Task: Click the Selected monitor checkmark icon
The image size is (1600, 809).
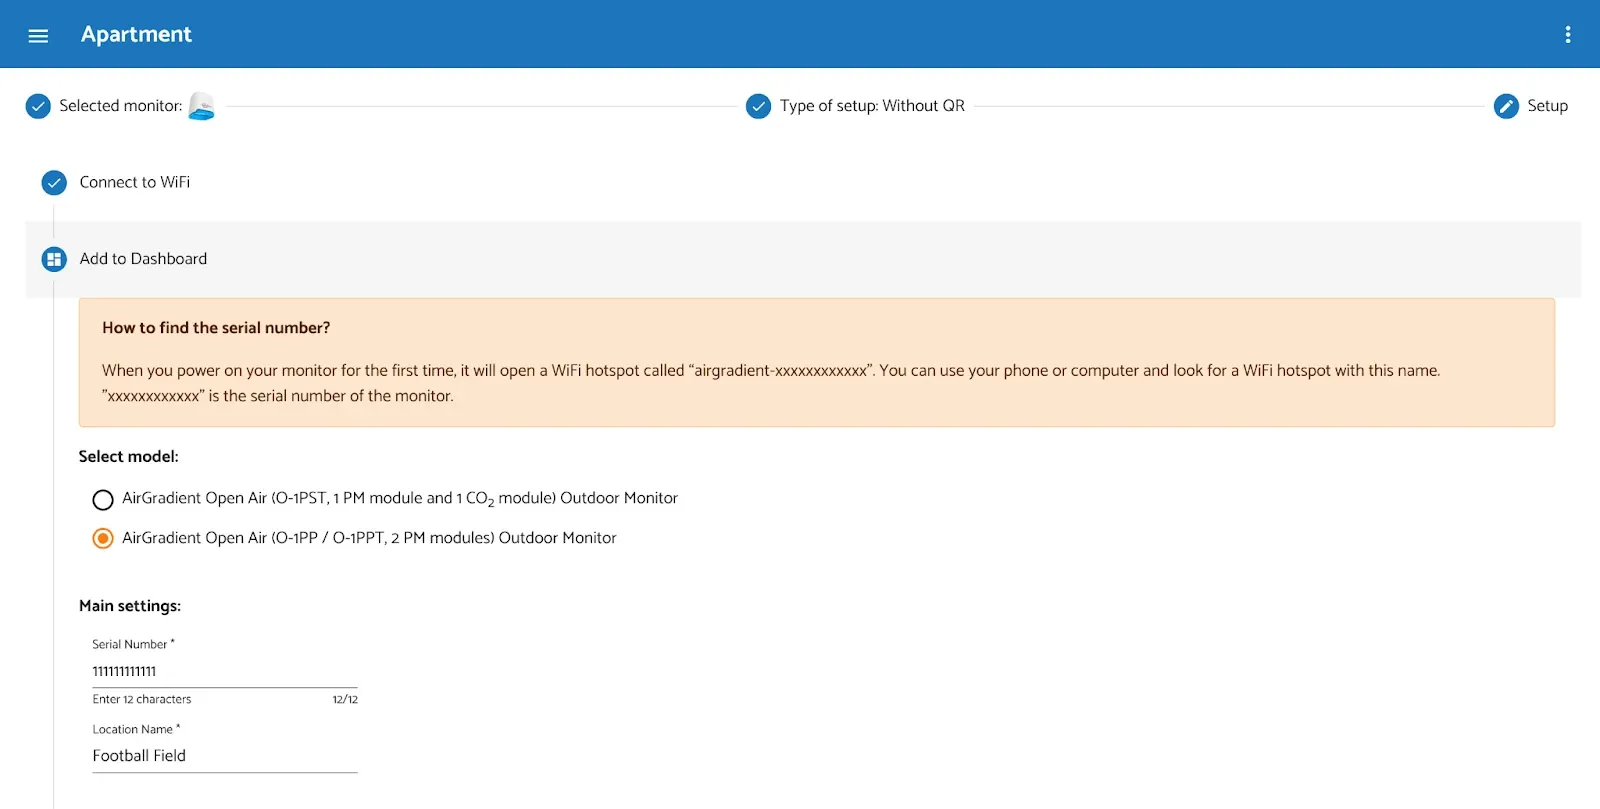Action: (x=37, y=105)
